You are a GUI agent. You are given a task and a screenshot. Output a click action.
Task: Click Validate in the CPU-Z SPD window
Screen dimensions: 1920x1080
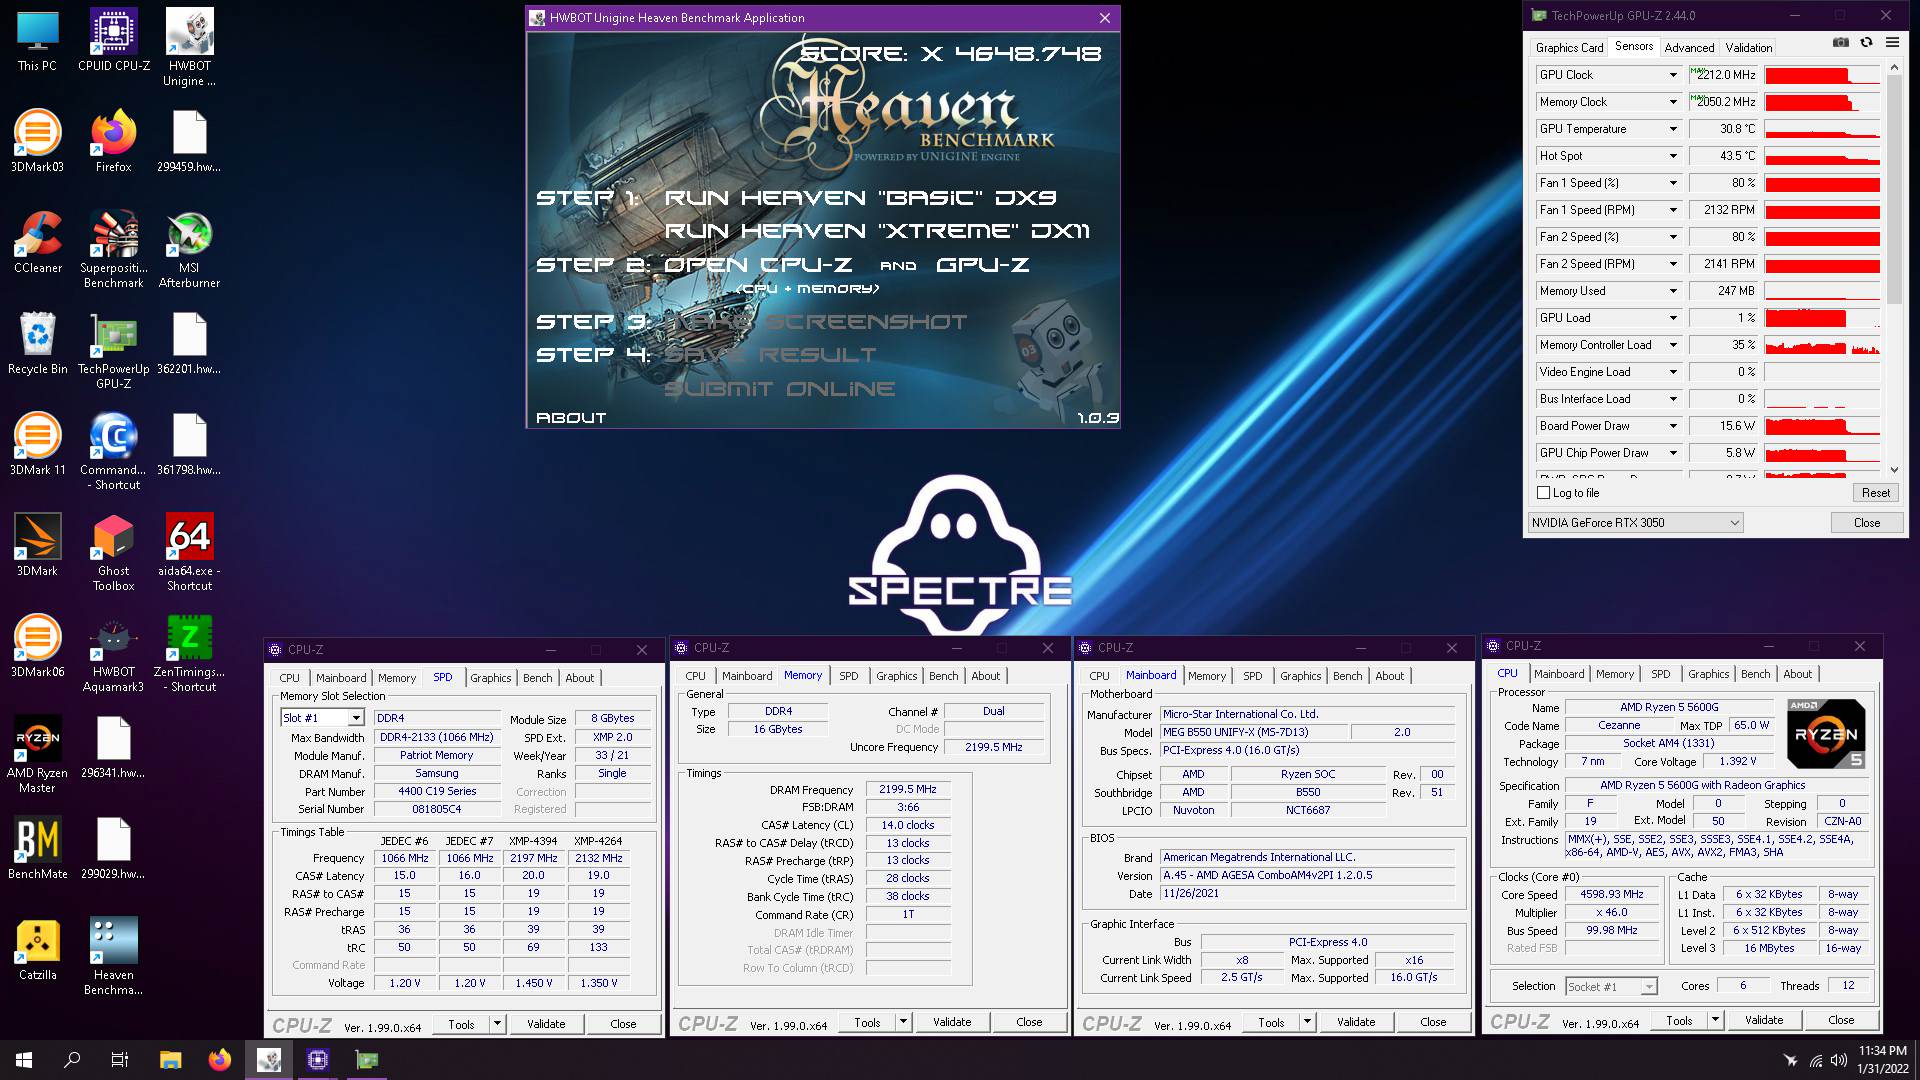click(x=546, y=1024)
